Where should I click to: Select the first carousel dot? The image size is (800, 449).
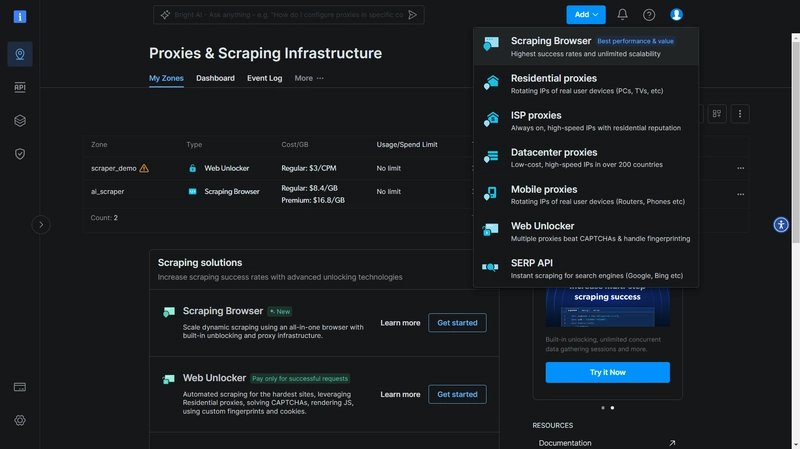[x=603, y=408]
